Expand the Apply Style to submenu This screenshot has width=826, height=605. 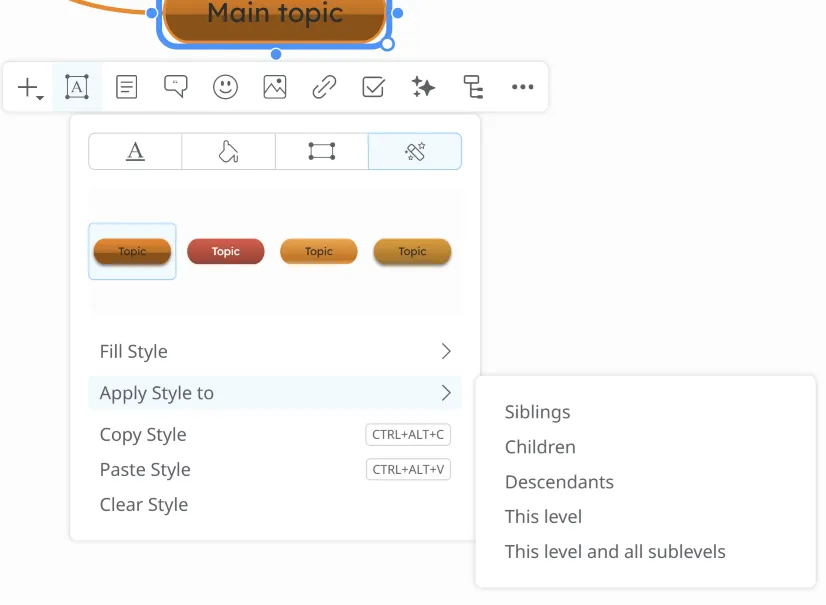point(275,393)
